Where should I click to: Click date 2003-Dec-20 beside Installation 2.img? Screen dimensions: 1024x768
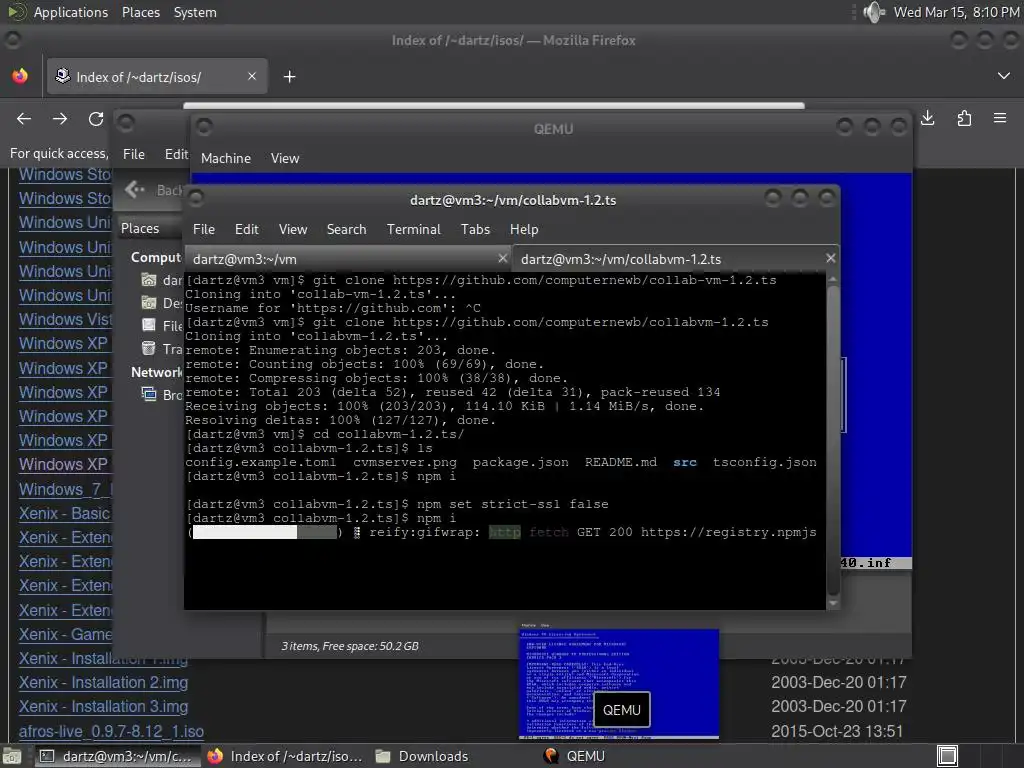tap(839, 682)
